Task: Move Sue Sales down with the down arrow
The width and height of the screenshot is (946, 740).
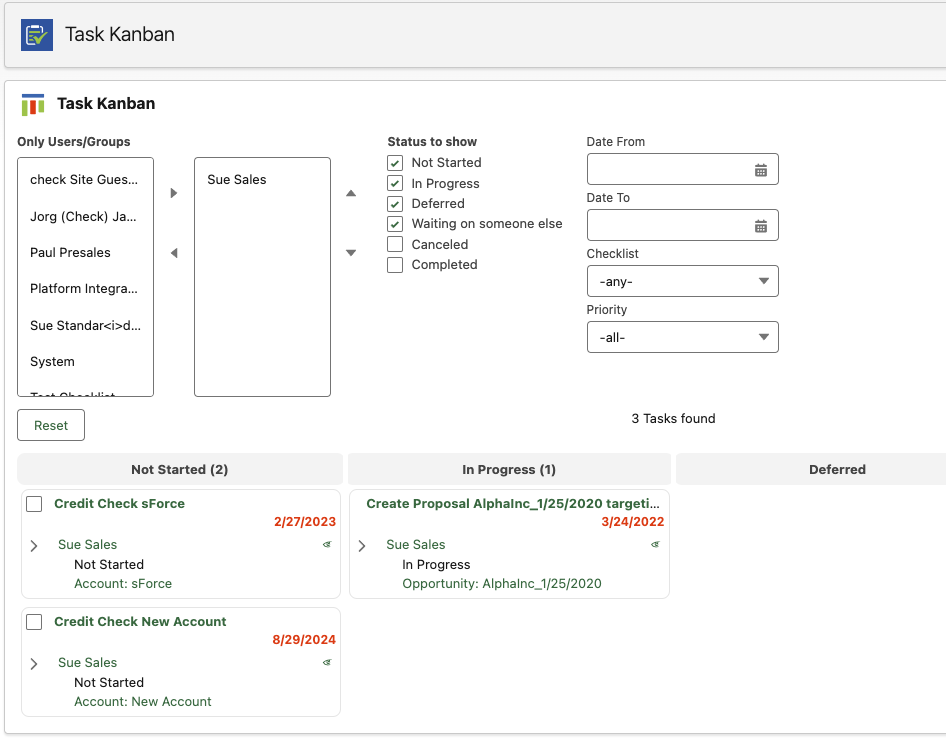Action: pyautogui.click(x=351, y=253)
